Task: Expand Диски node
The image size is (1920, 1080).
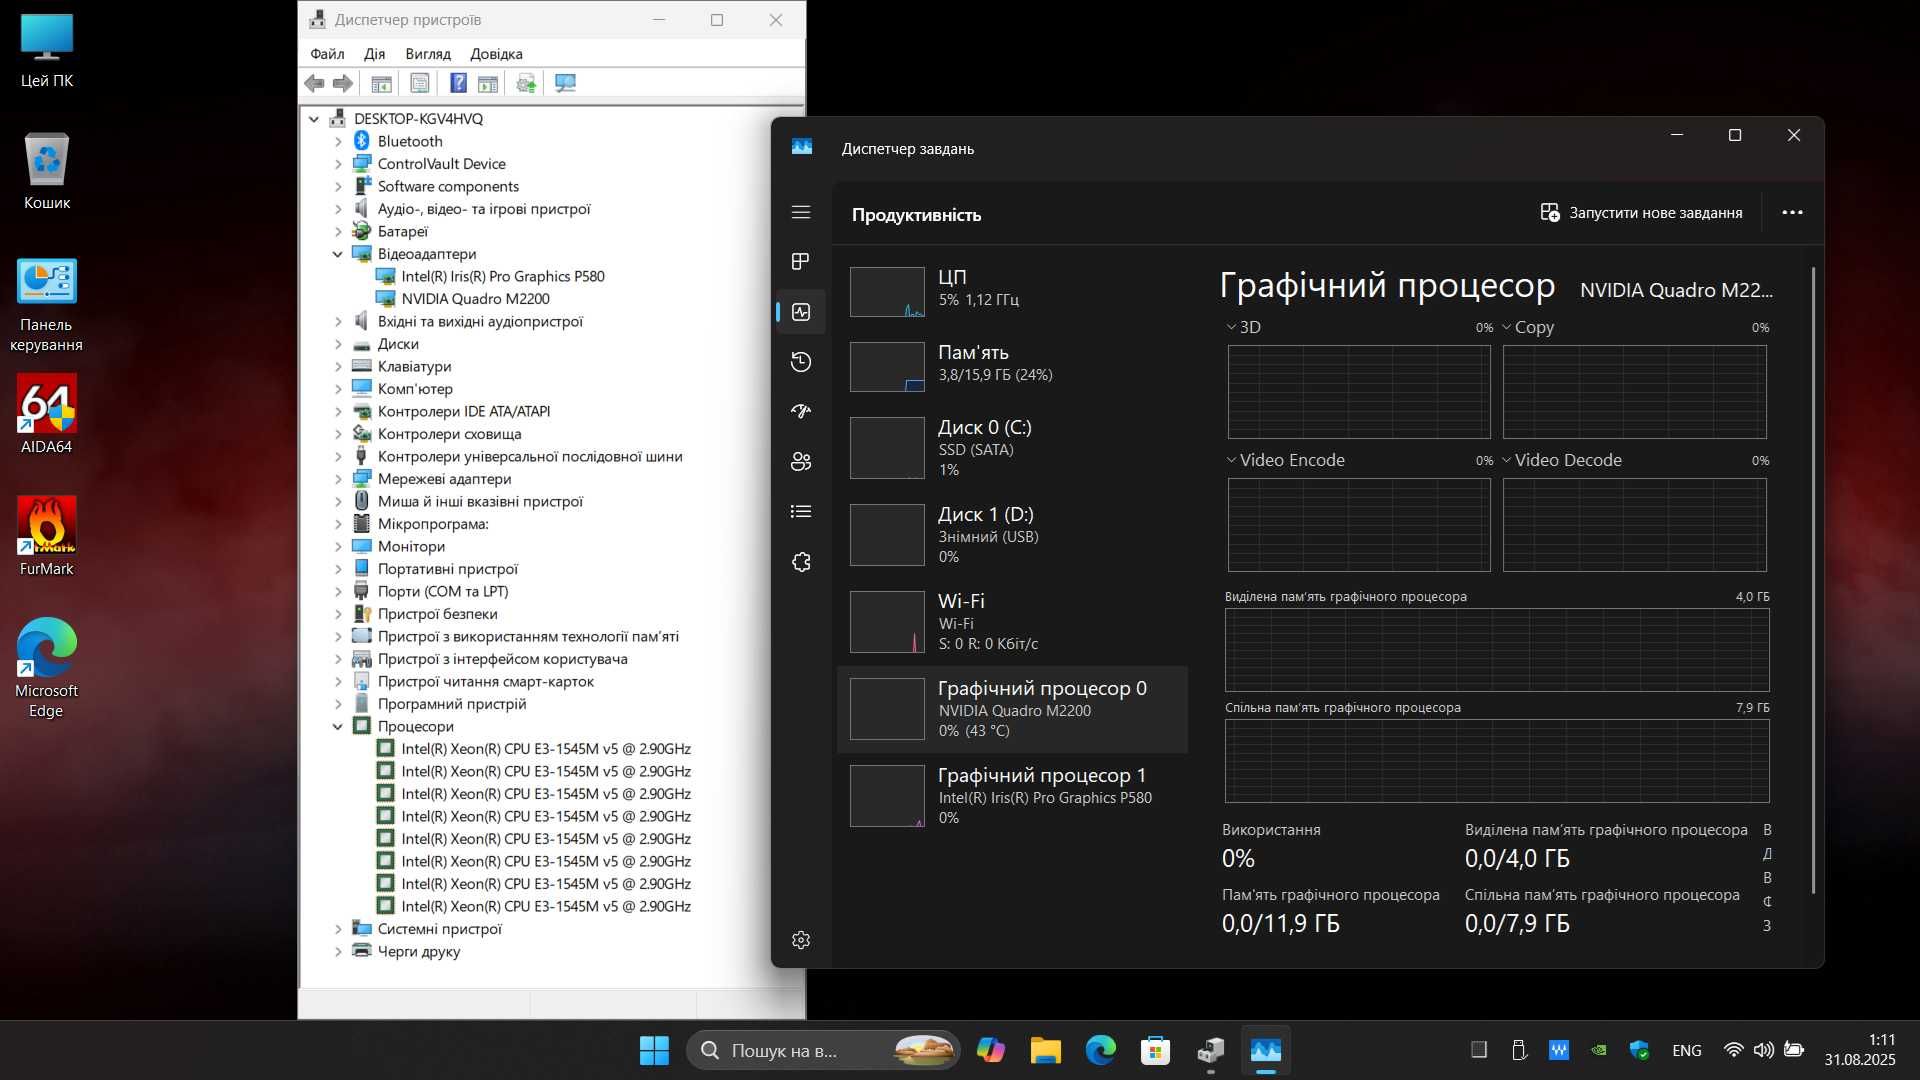Action: (x=338, y=344)
